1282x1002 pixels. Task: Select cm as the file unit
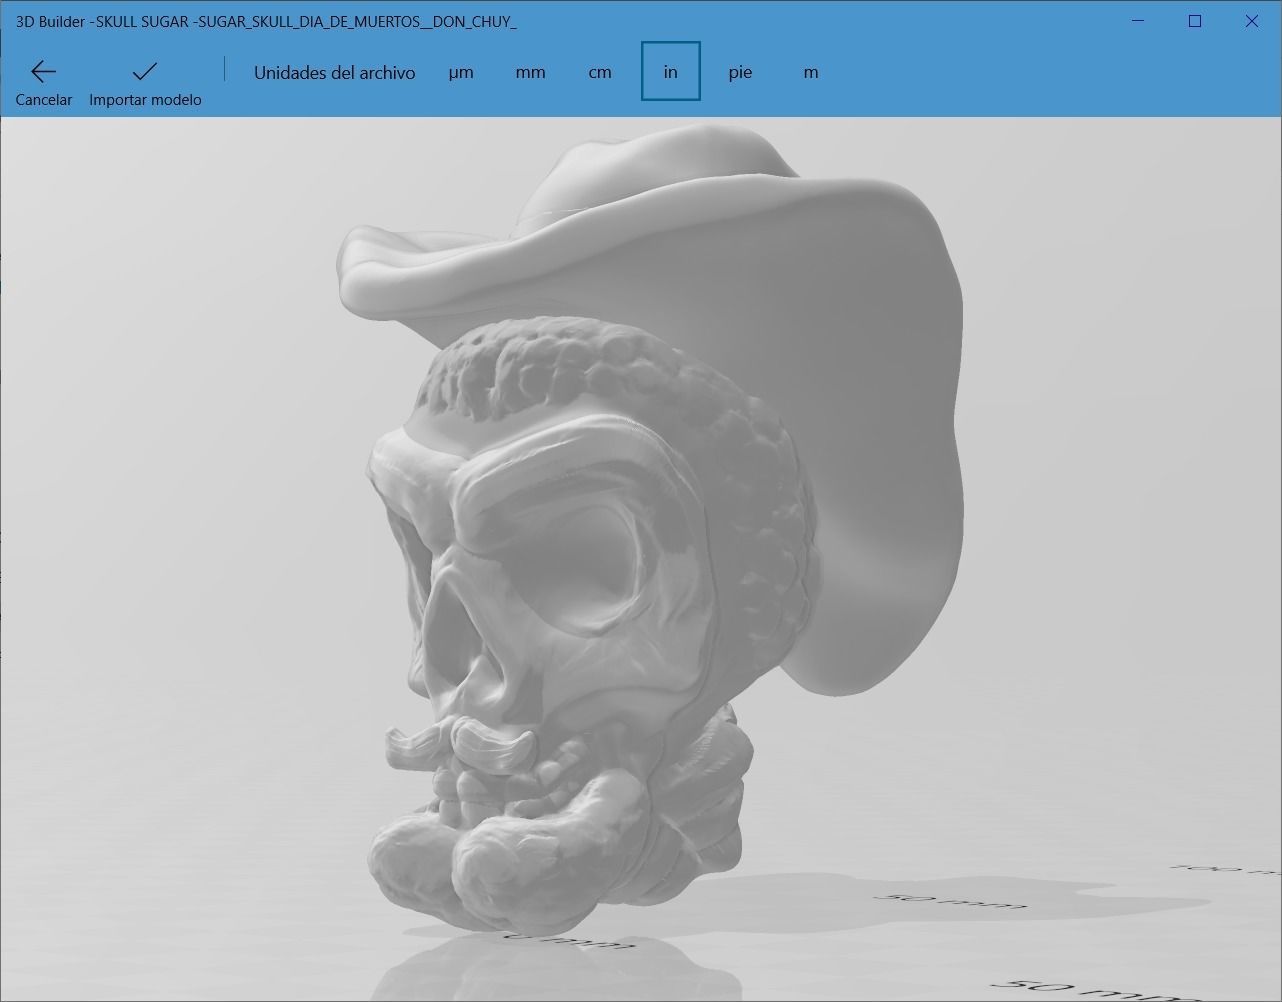pyautogui.click(x=600, y=71)
